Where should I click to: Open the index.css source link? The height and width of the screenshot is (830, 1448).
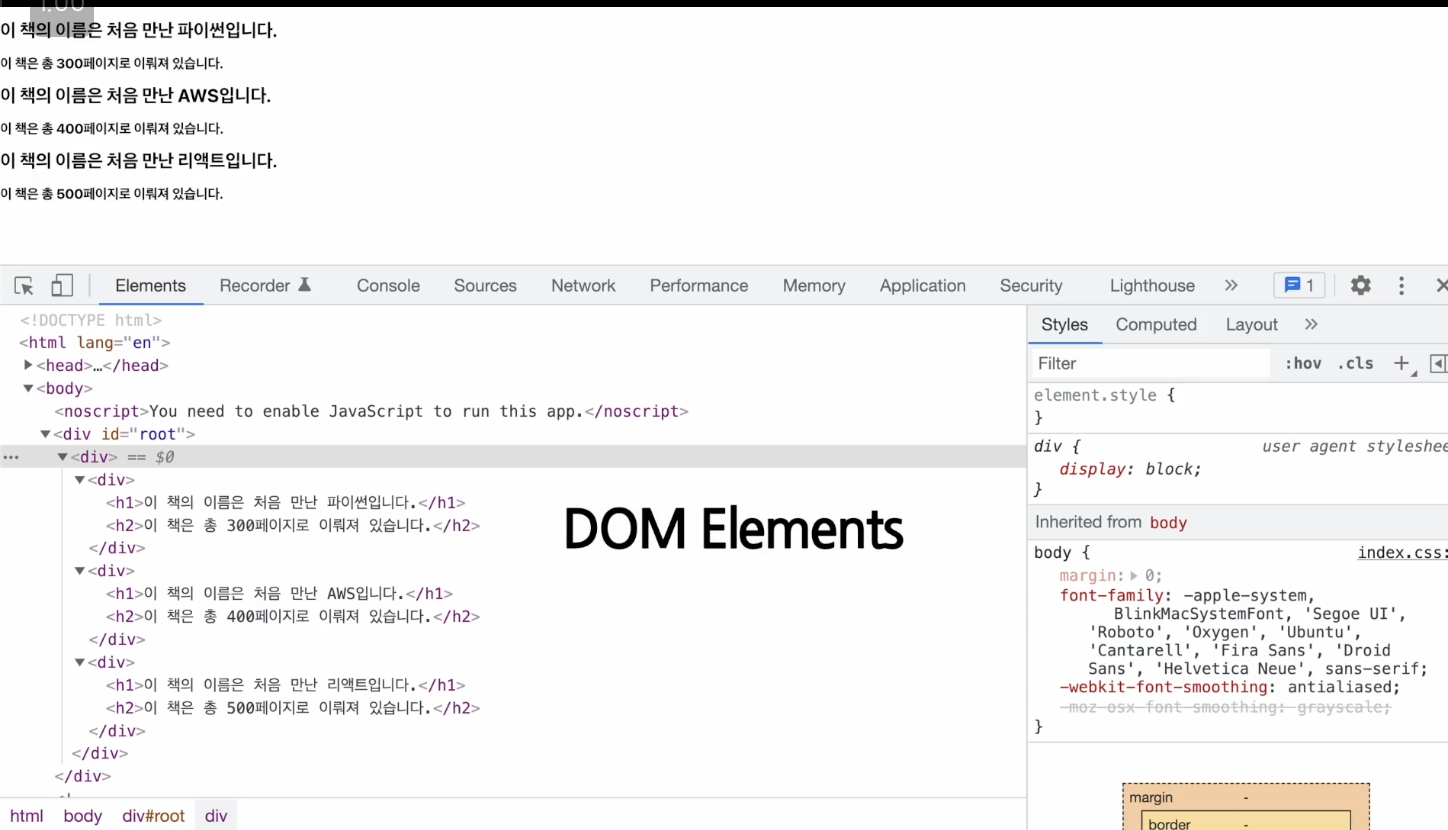point(1402,553)
